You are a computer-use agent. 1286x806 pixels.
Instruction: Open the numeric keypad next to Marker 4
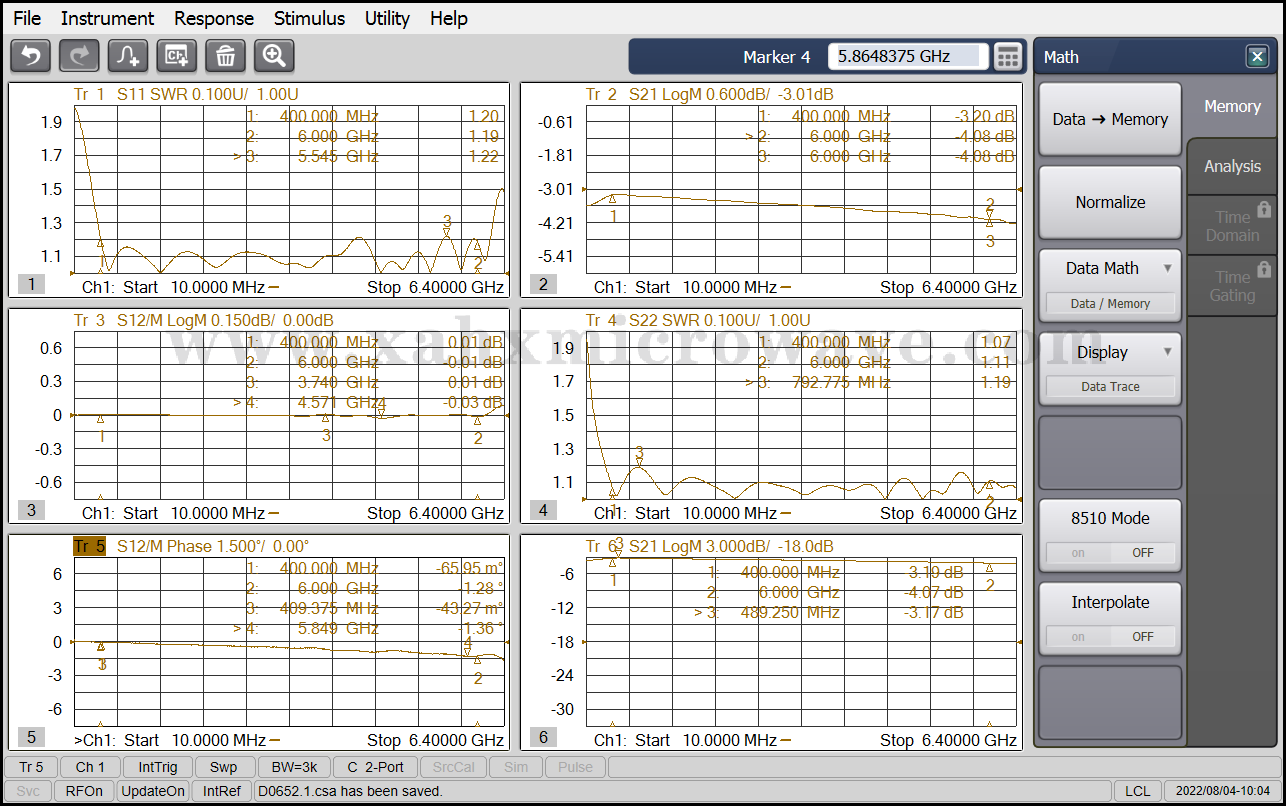[1008, 57]
